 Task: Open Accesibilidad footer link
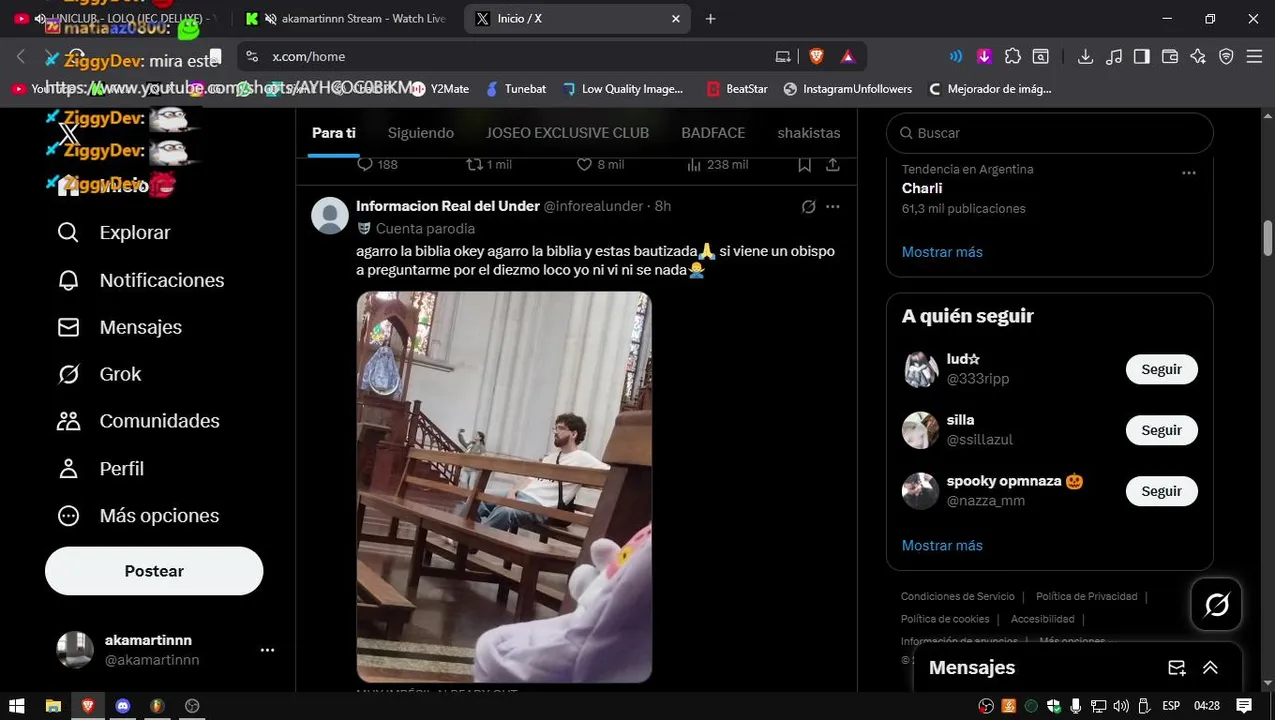(x=1043, y=619)
